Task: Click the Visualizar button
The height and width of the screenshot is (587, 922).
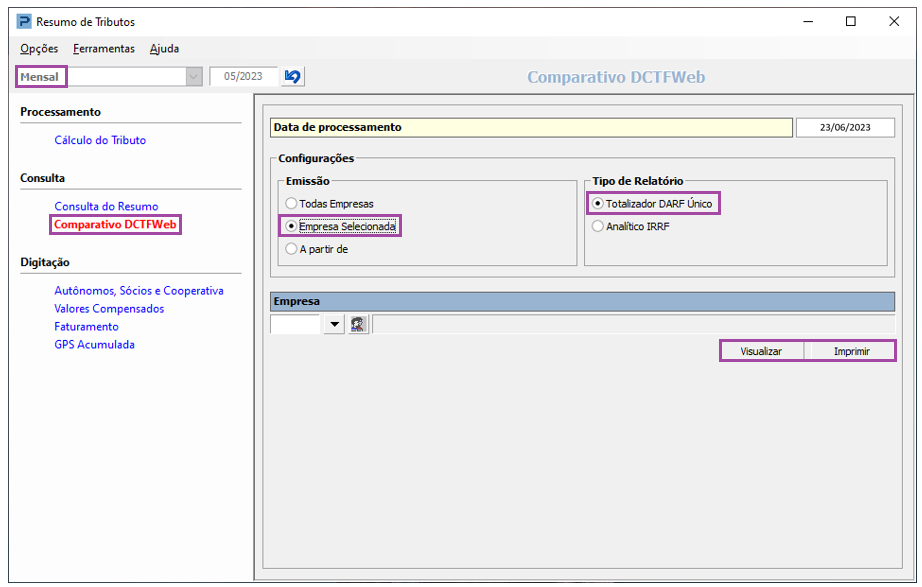Action: click(761, 351)
